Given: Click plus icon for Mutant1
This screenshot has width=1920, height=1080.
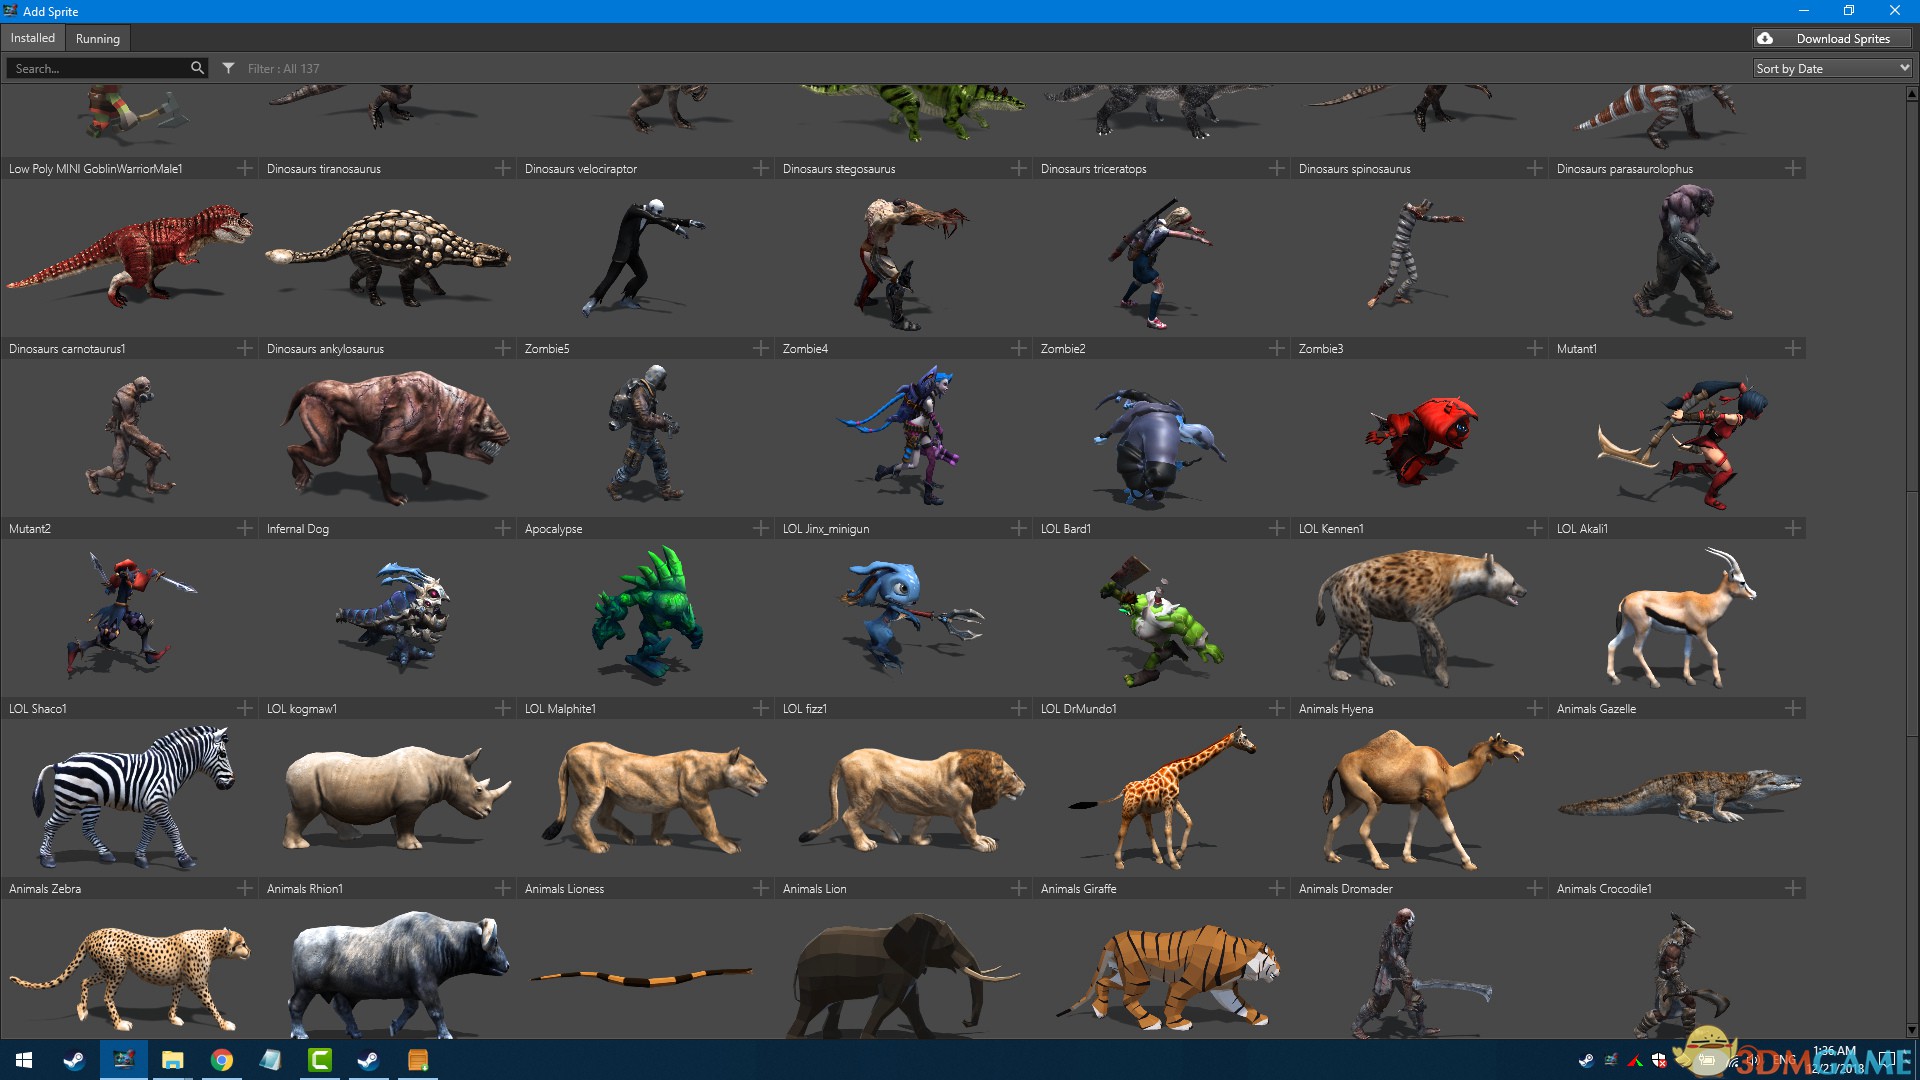Looking at the screenshot, I should 1793,348.
